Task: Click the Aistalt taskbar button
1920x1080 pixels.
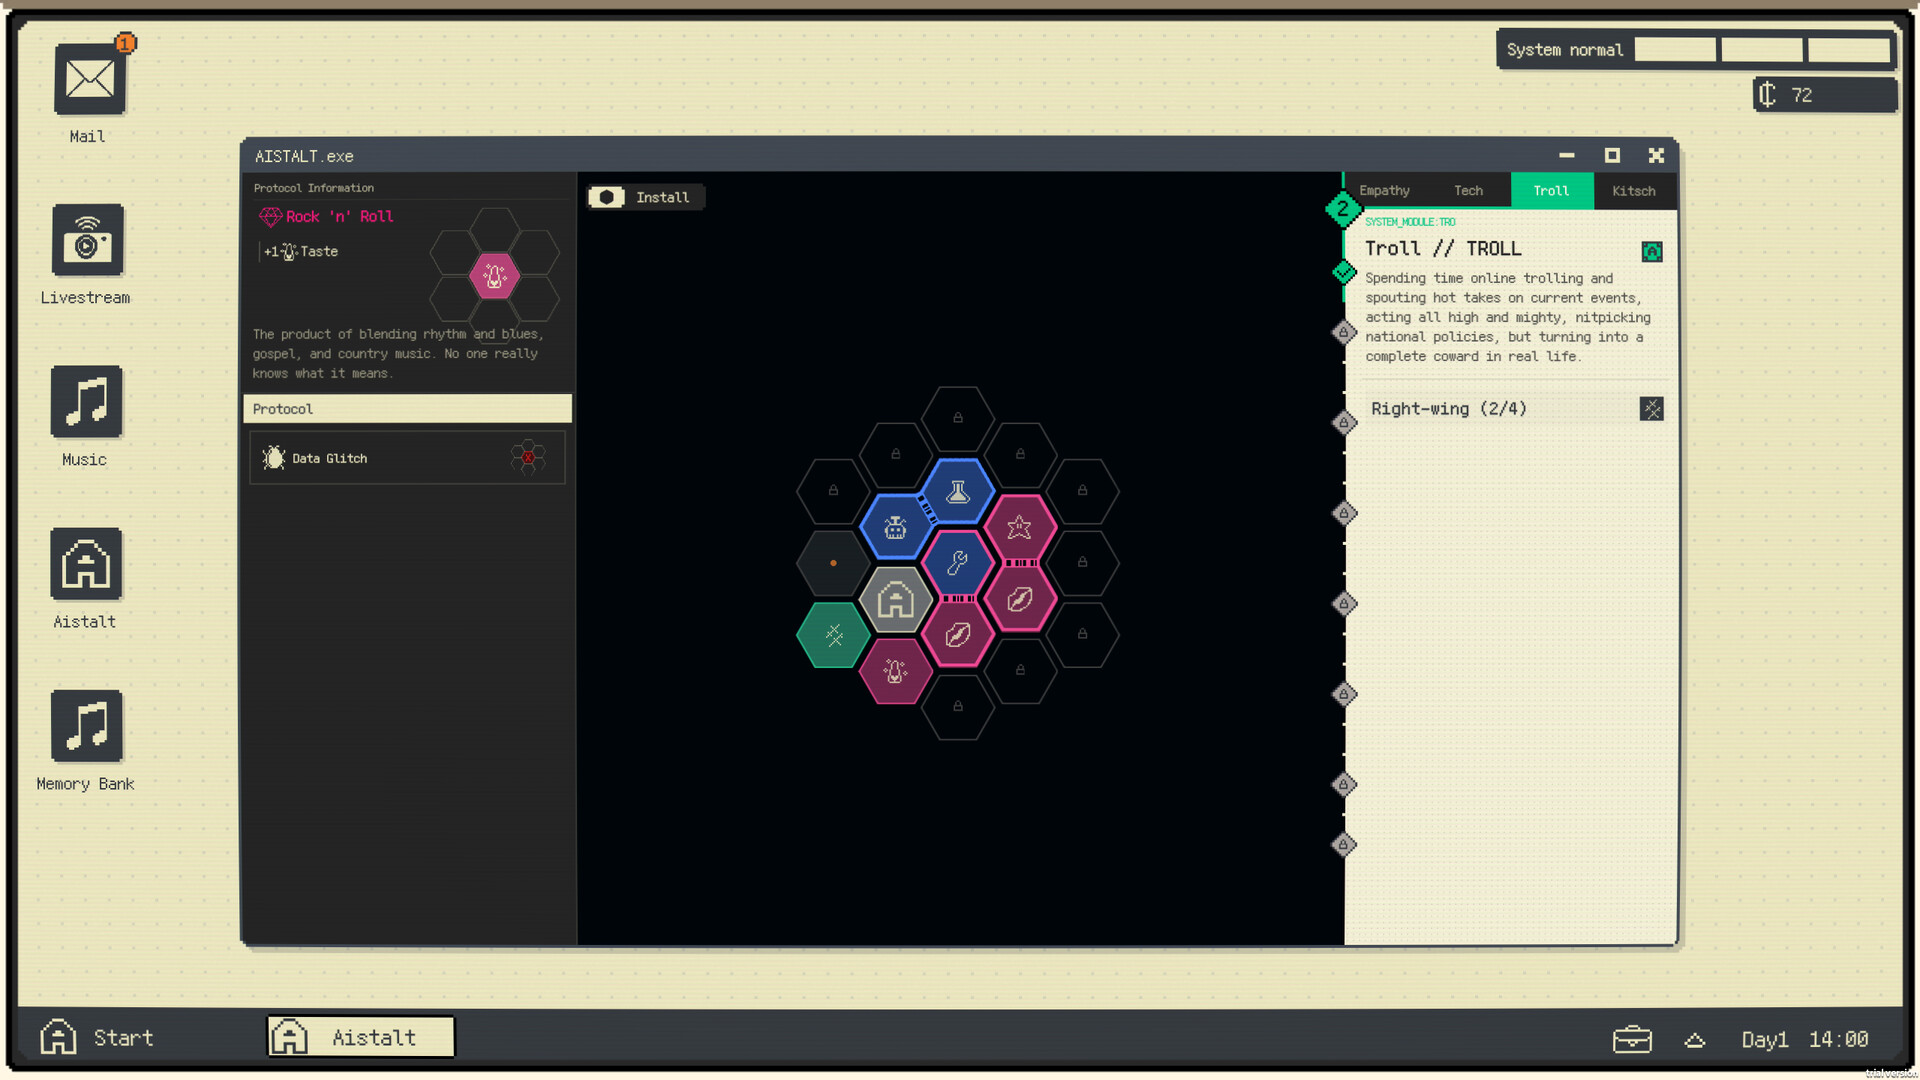Action: 361,1037
